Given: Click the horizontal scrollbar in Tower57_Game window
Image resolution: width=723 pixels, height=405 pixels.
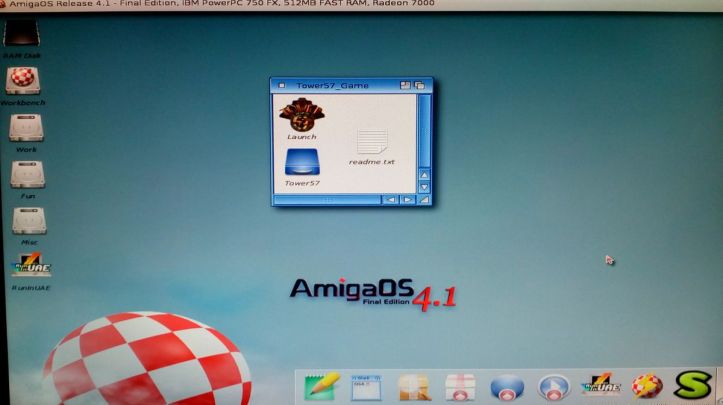Looking at the screenshot, I should point(325,200).
